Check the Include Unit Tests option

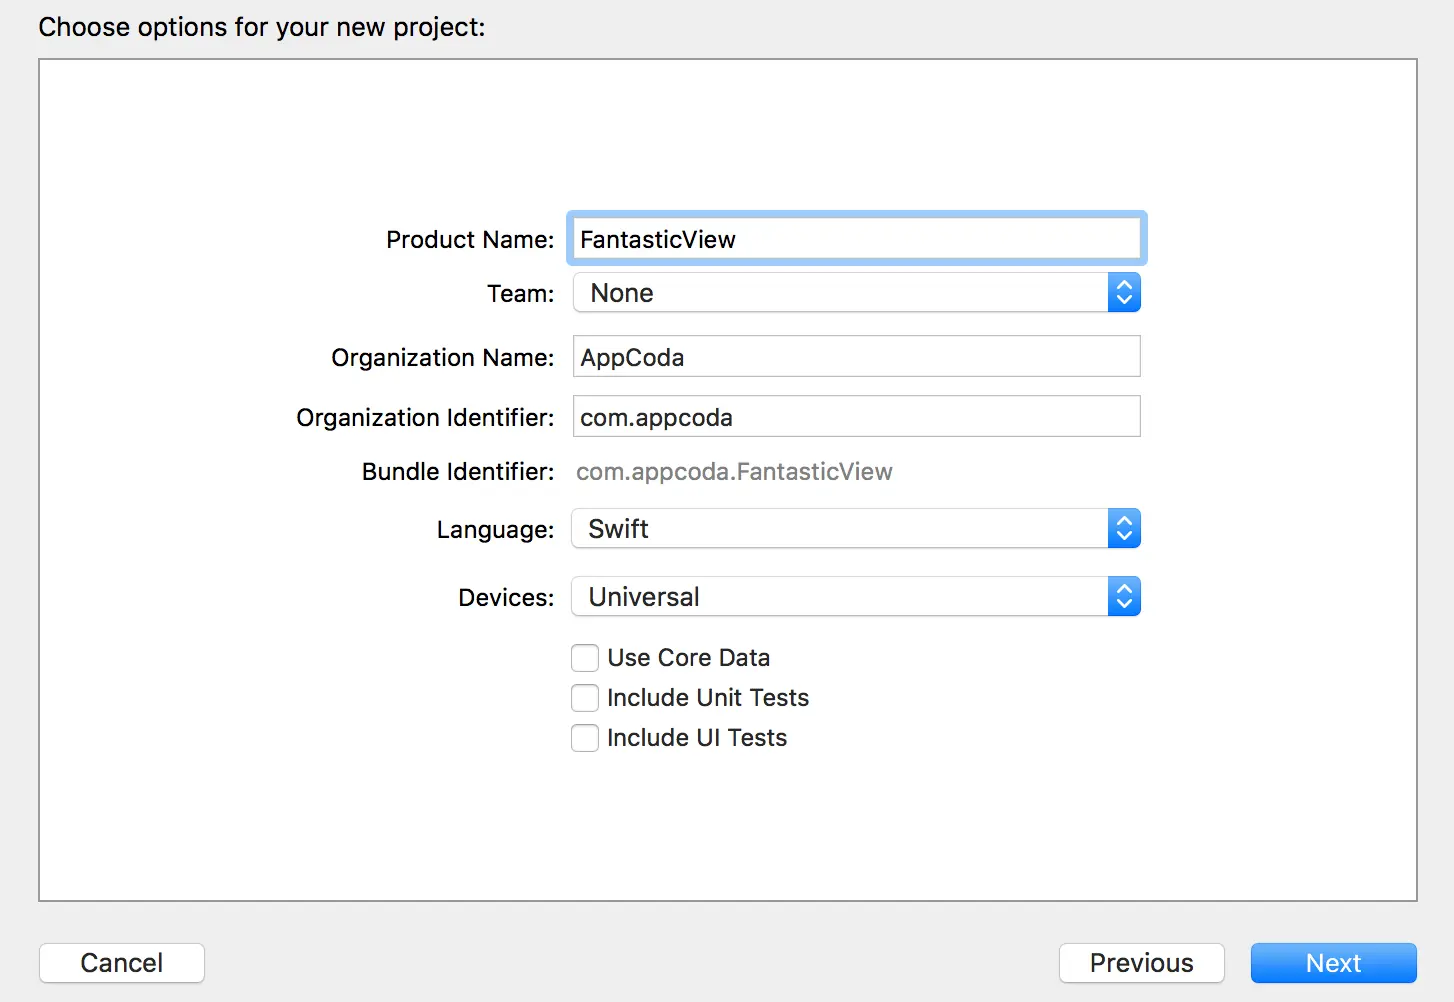coord(585,698)
